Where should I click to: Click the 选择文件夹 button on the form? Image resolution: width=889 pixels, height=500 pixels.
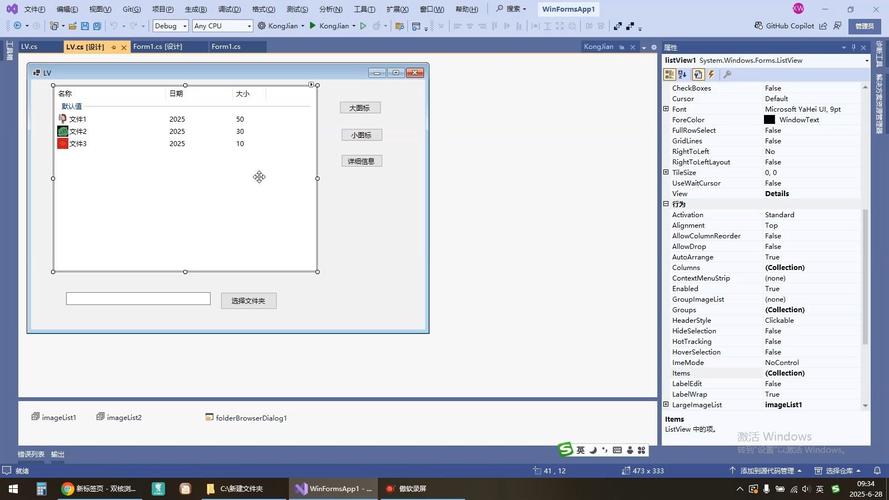click(x=248, y=300)
